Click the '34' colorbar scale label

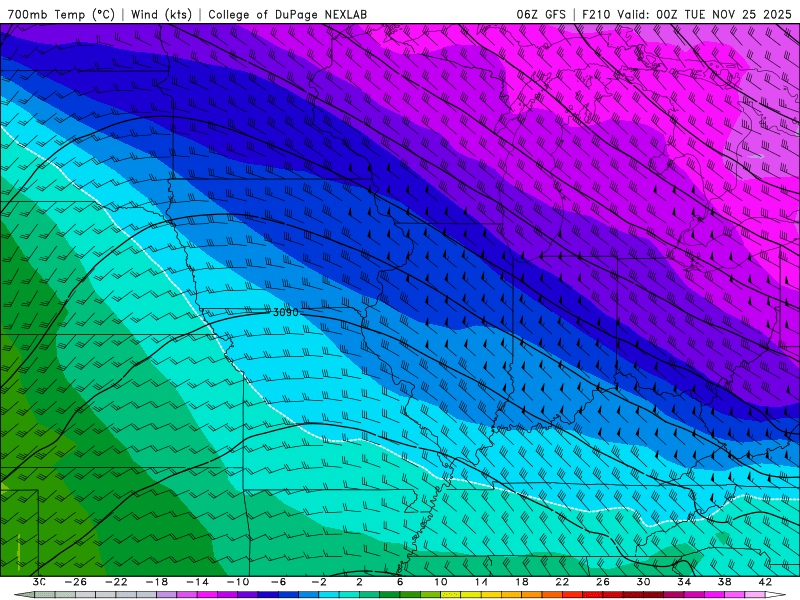[x=684, y=582]
